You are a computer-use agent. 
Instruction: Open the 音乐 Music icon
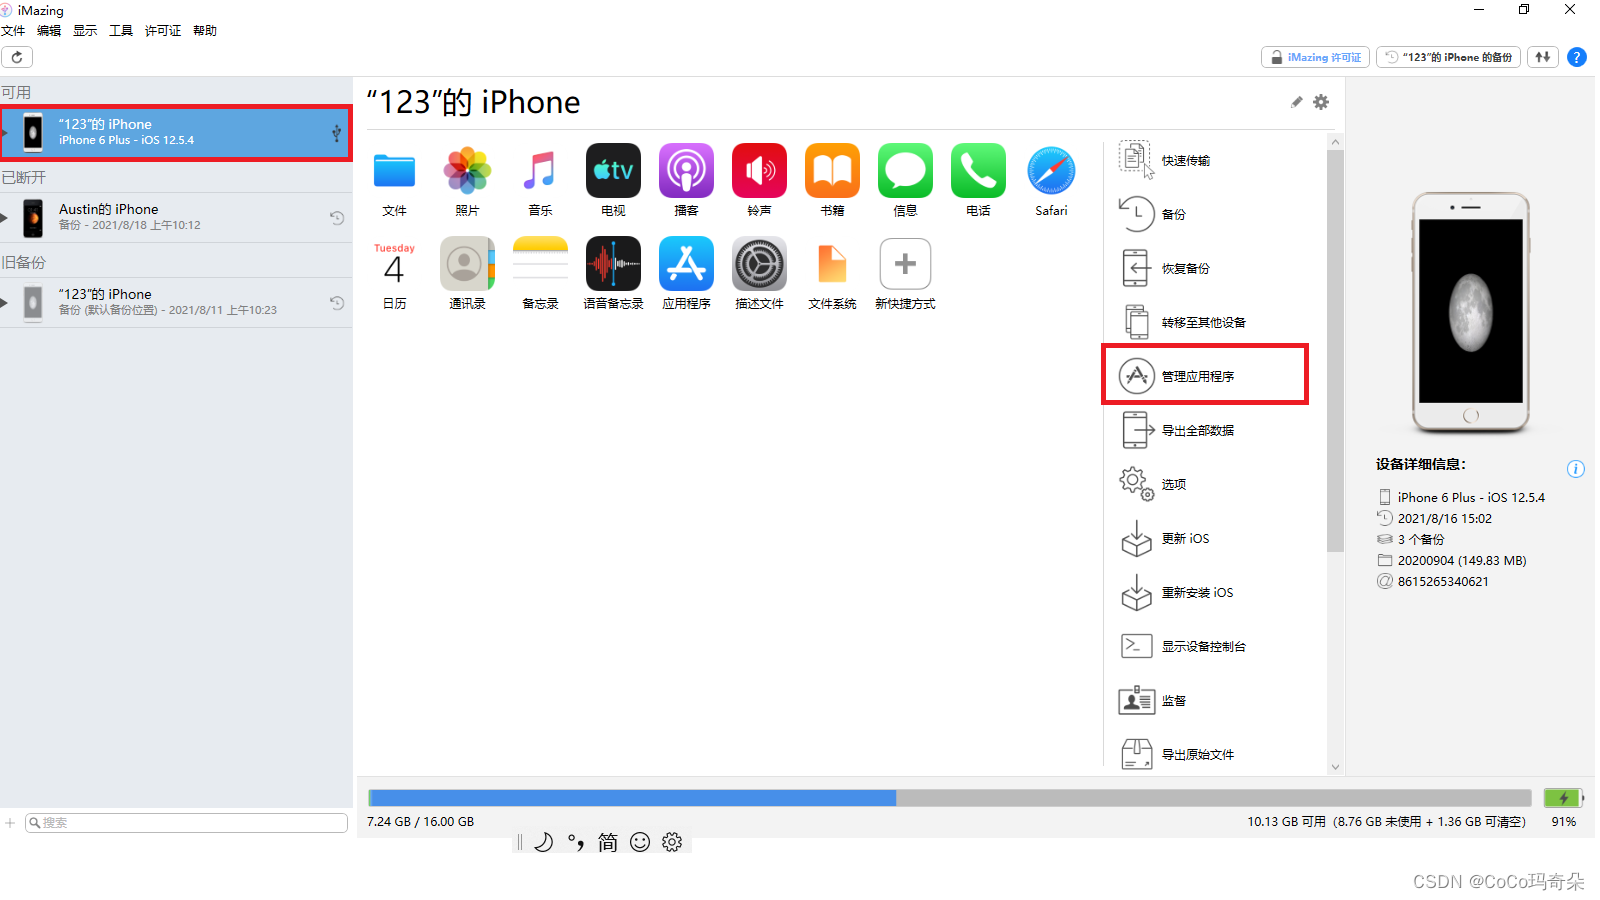point(540,171)
